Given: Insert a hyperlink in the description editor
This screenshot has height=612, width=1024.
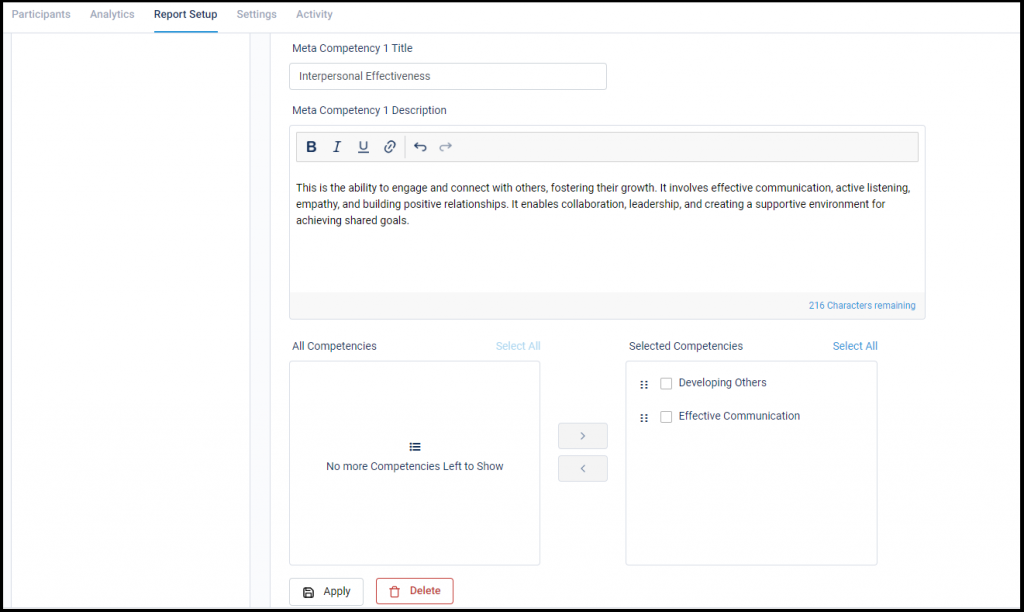Looking at the screenshot, I should [x=389, y=146].
